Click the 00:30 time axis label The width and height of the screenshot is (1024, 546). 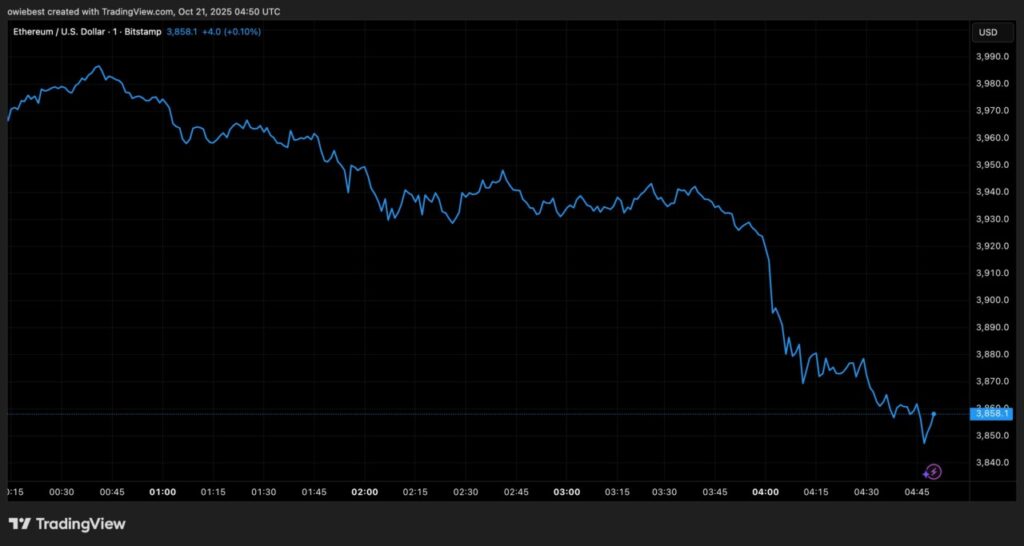[61, 492]
